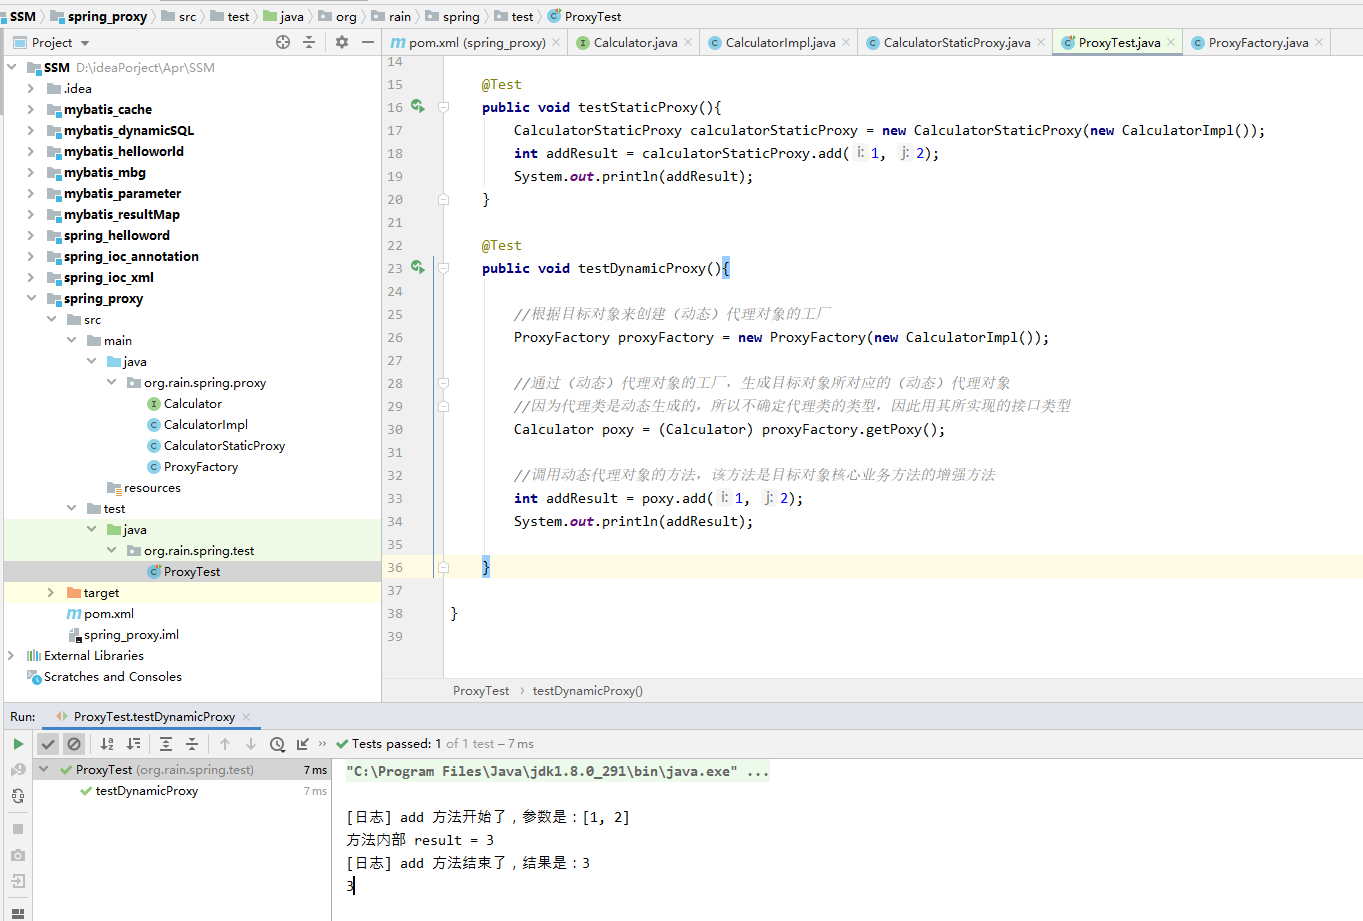Click the exit/login arrow icon in Run sidebar

18,881
